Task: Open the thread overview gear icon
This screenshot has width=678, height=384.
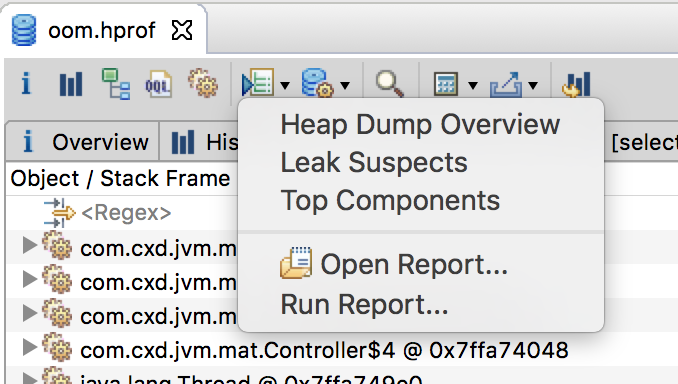Action: click(203, 83)
